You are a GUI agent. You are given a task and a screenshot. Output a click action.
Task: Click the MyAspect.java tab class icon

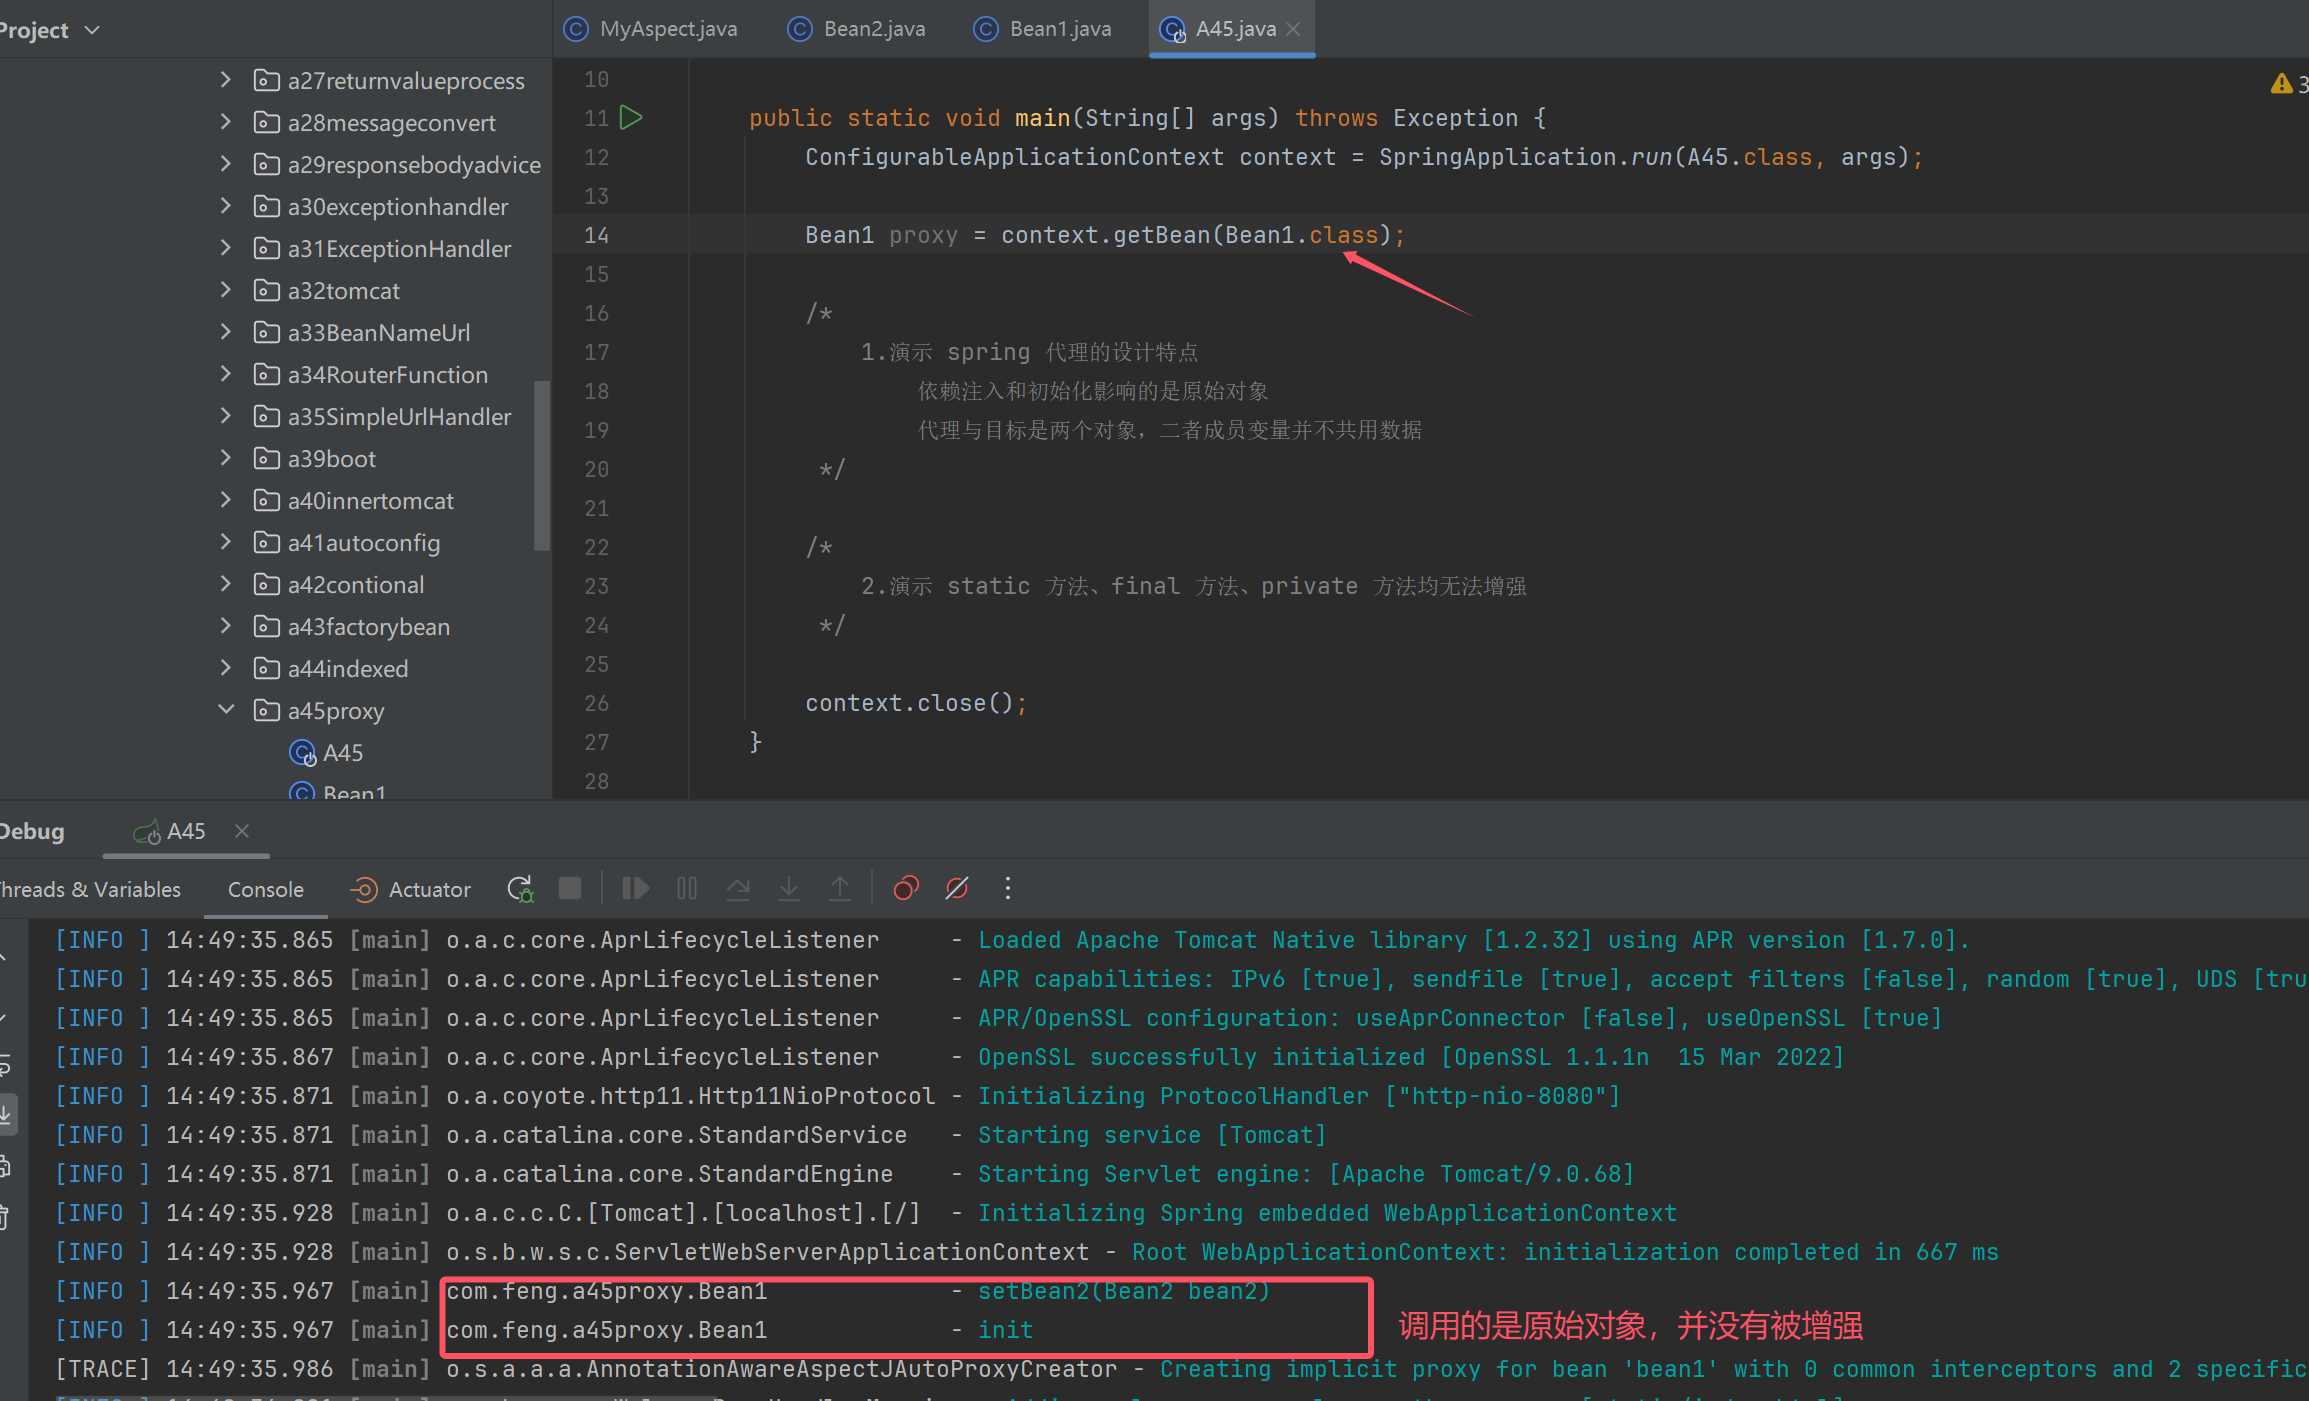(576, 29)
